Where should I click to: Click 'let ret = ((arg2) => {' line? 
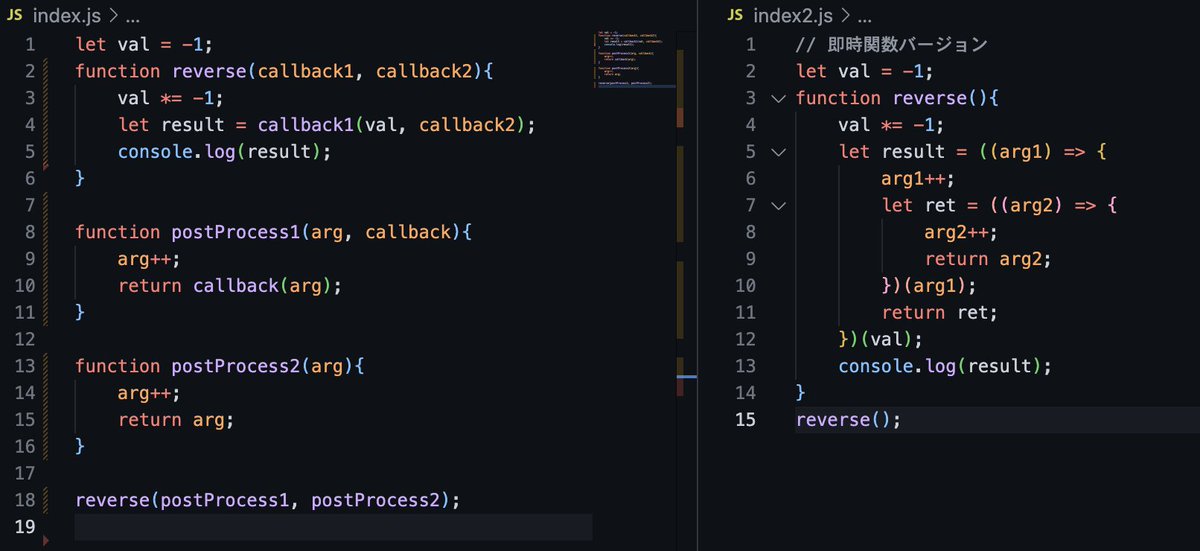pos(999,206)
